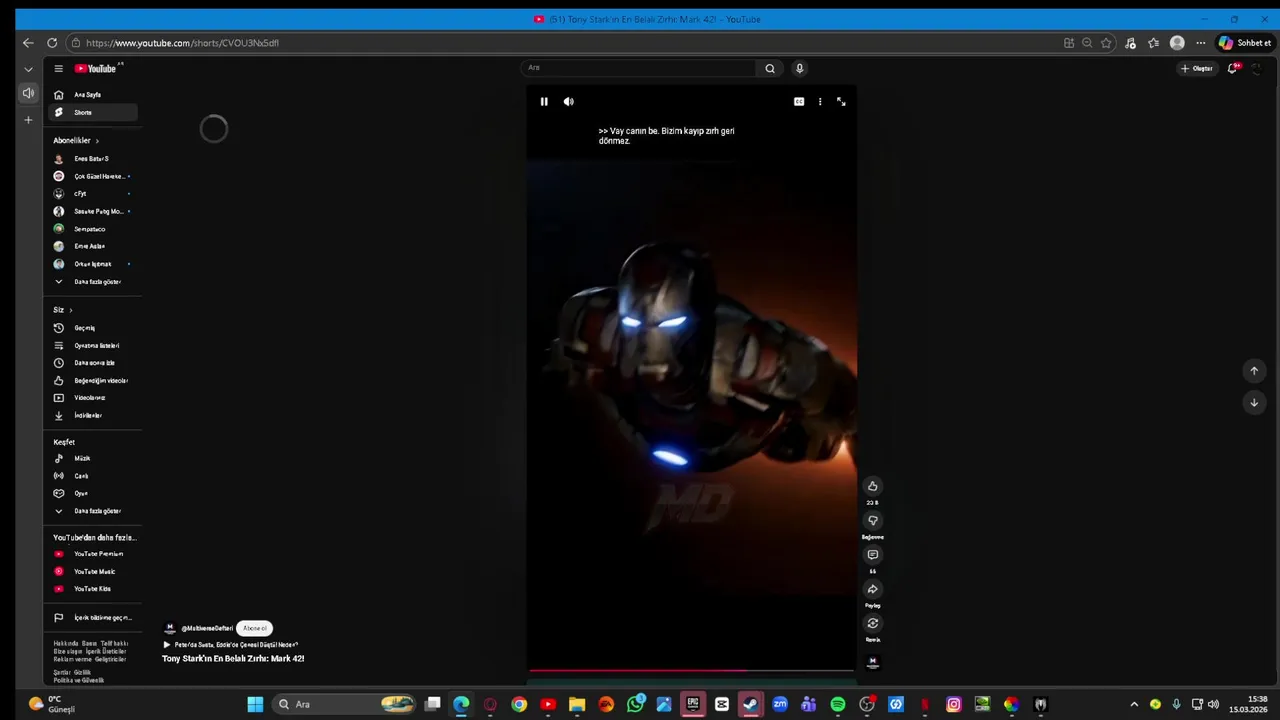Open Shorts in the sidebar
Image resolution: width=1280 pixels, height=720 pixels.
click(x=93, y=112)
